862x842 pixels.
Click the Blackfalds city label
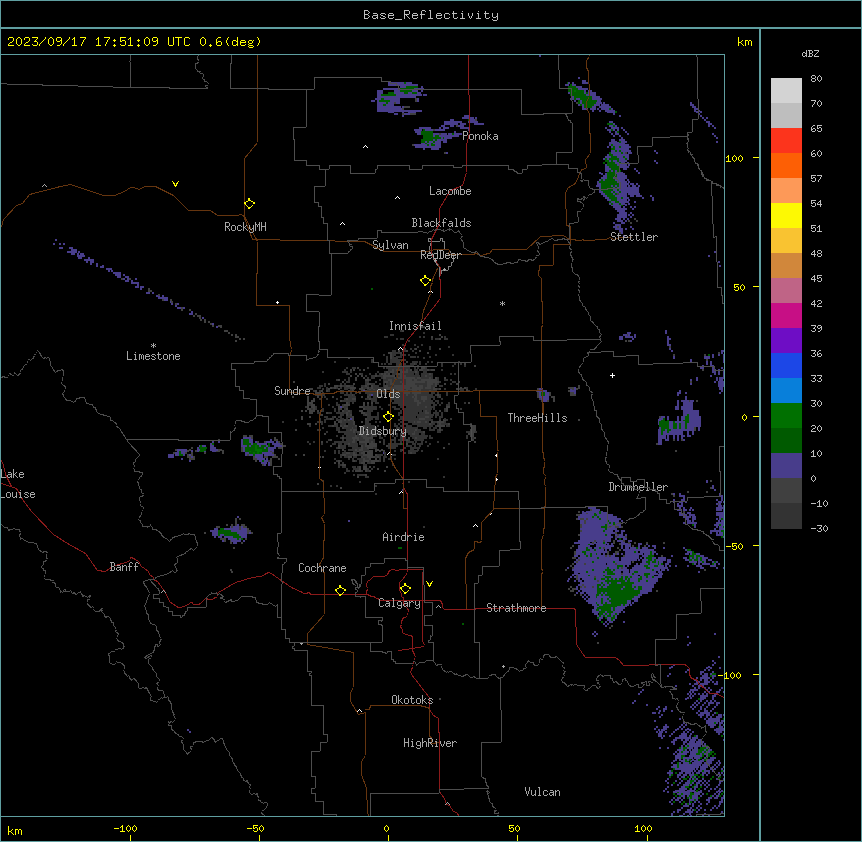point(441,223)
